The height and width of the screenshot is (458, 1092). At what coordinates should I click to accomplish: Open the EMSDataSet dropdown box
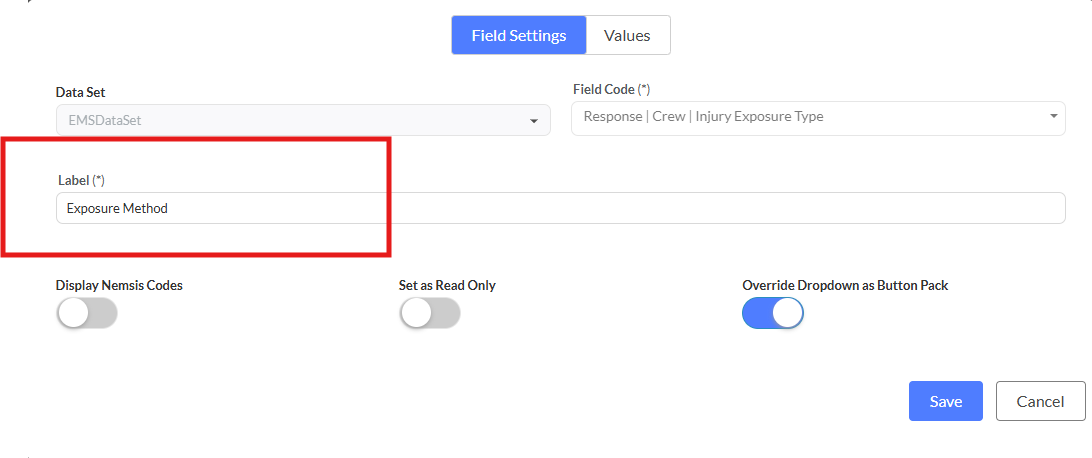(300, 121)
